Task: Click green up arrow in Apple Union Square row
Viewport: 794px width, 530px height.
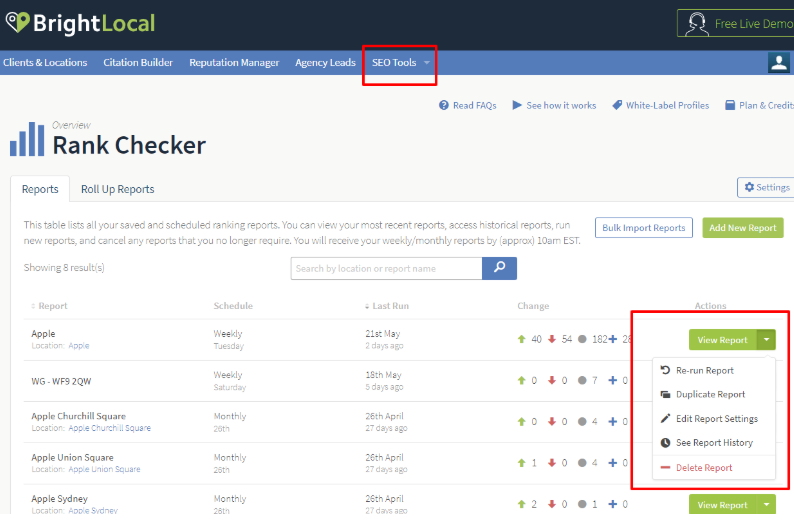Action: pos(522,463)
